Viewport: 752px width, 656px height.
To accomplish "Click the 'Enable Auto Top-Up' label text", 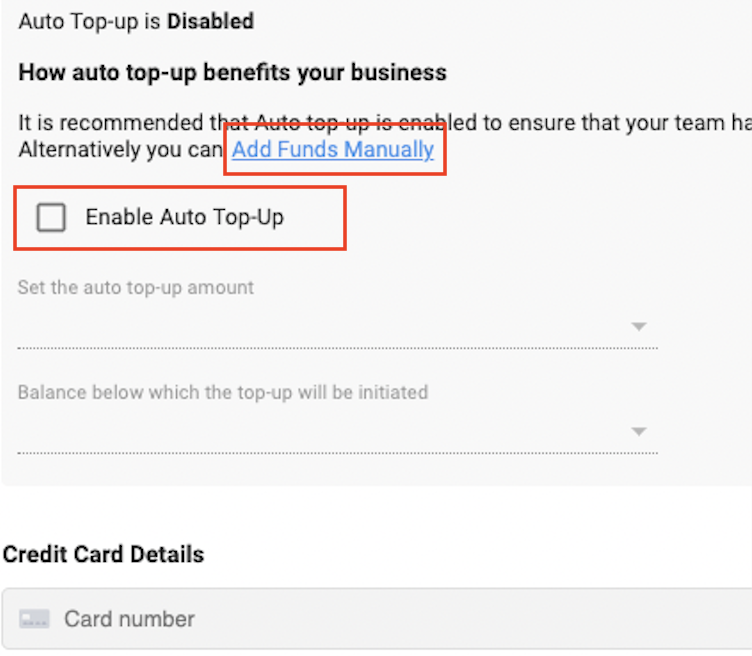I will pyautogui.click(x=185, y=217).
